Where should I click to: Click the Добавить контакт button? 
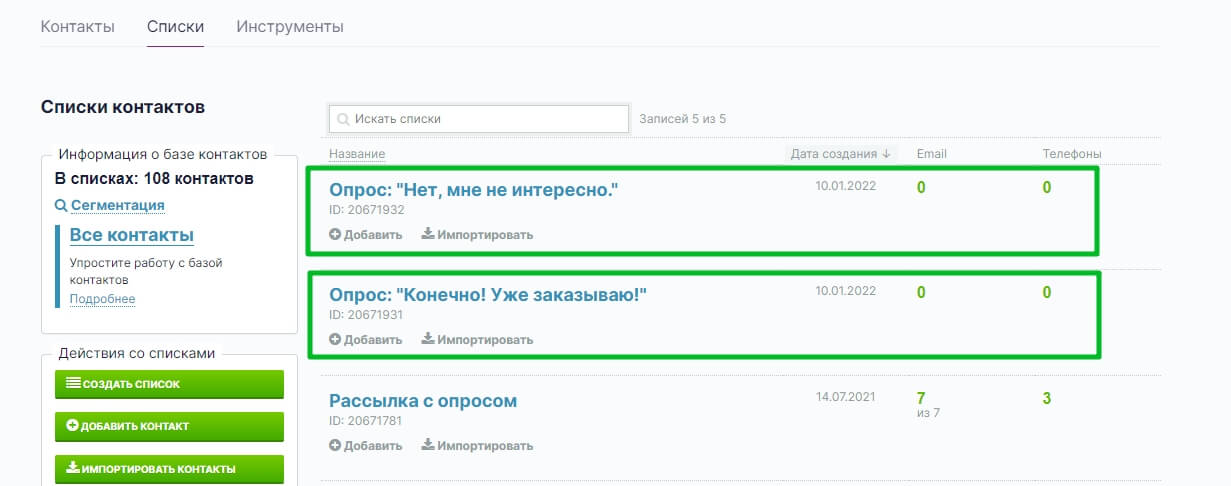[x=169, y=426]
